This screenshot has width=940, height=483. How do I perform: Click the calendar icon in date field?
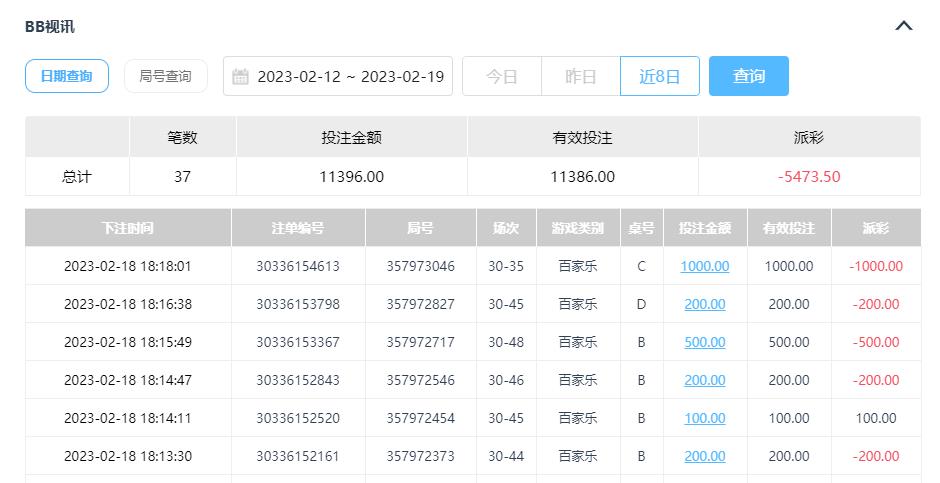(x=240, y=77)
